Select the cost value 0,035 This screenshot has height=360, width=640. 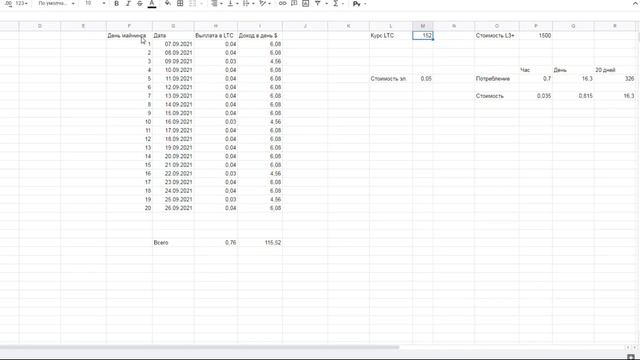536,96
